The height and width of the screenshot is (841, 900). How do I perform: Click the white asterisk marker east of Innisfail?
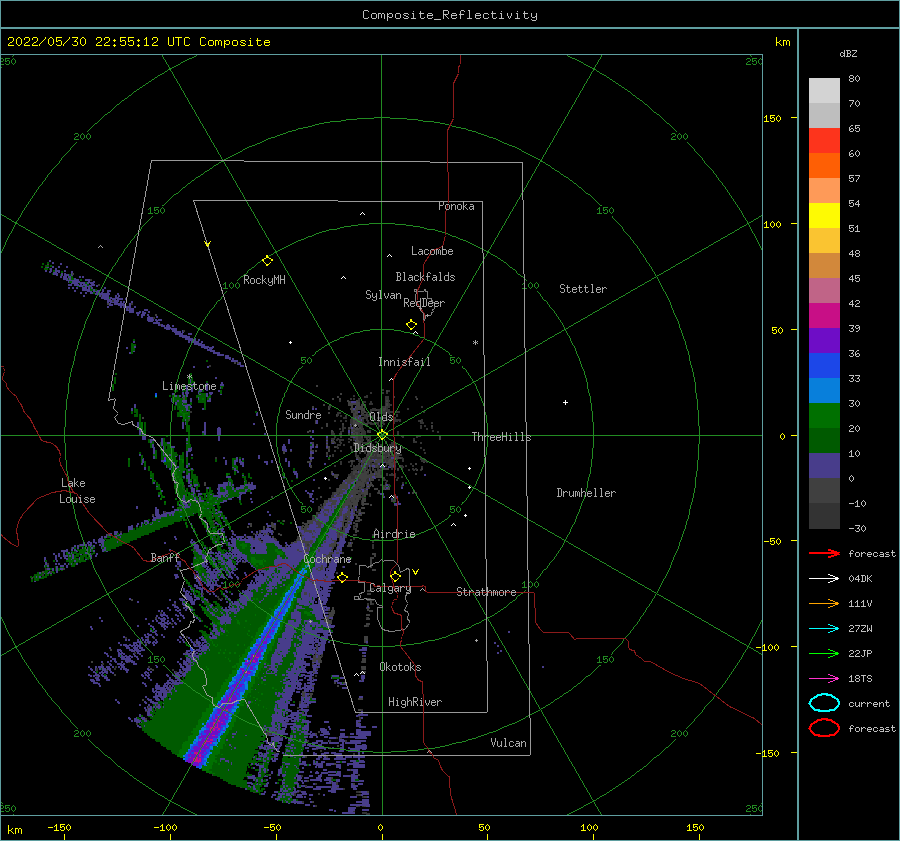pos(475,343)
